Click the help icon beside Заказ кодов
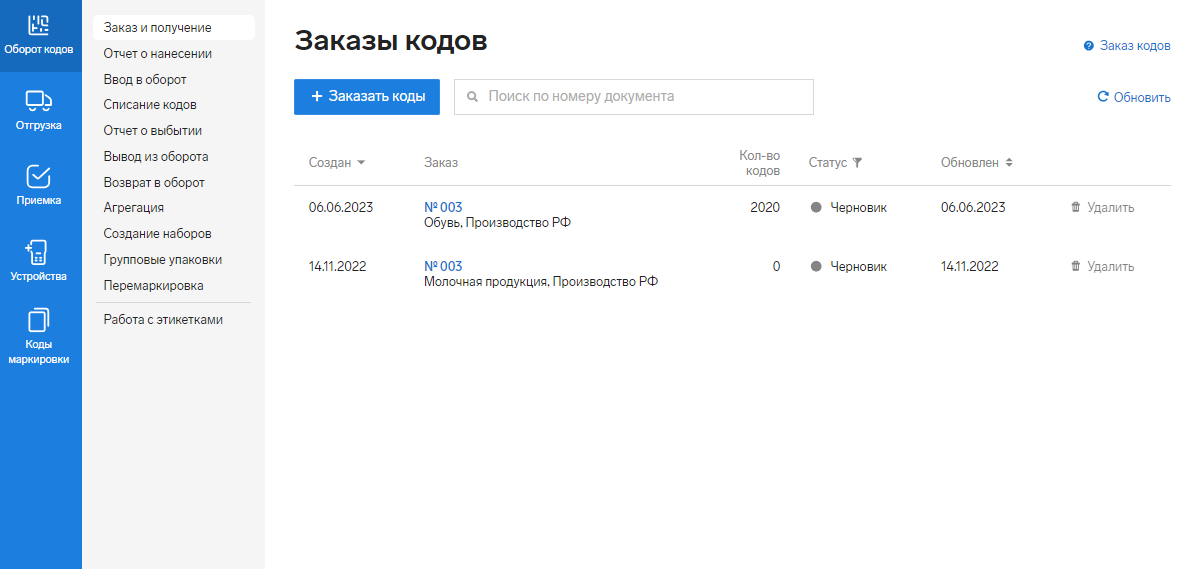This screenshot has height=569, width=1196. click(1089, 46)
